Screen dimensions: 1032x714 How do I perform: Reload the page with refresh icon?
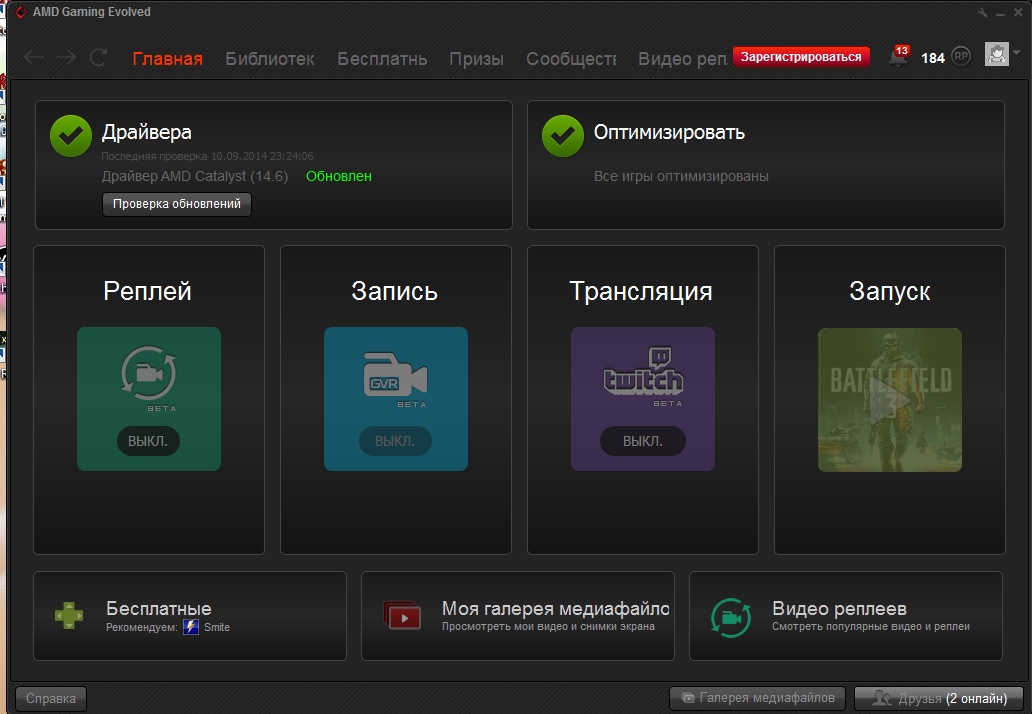tap(99, 58)
